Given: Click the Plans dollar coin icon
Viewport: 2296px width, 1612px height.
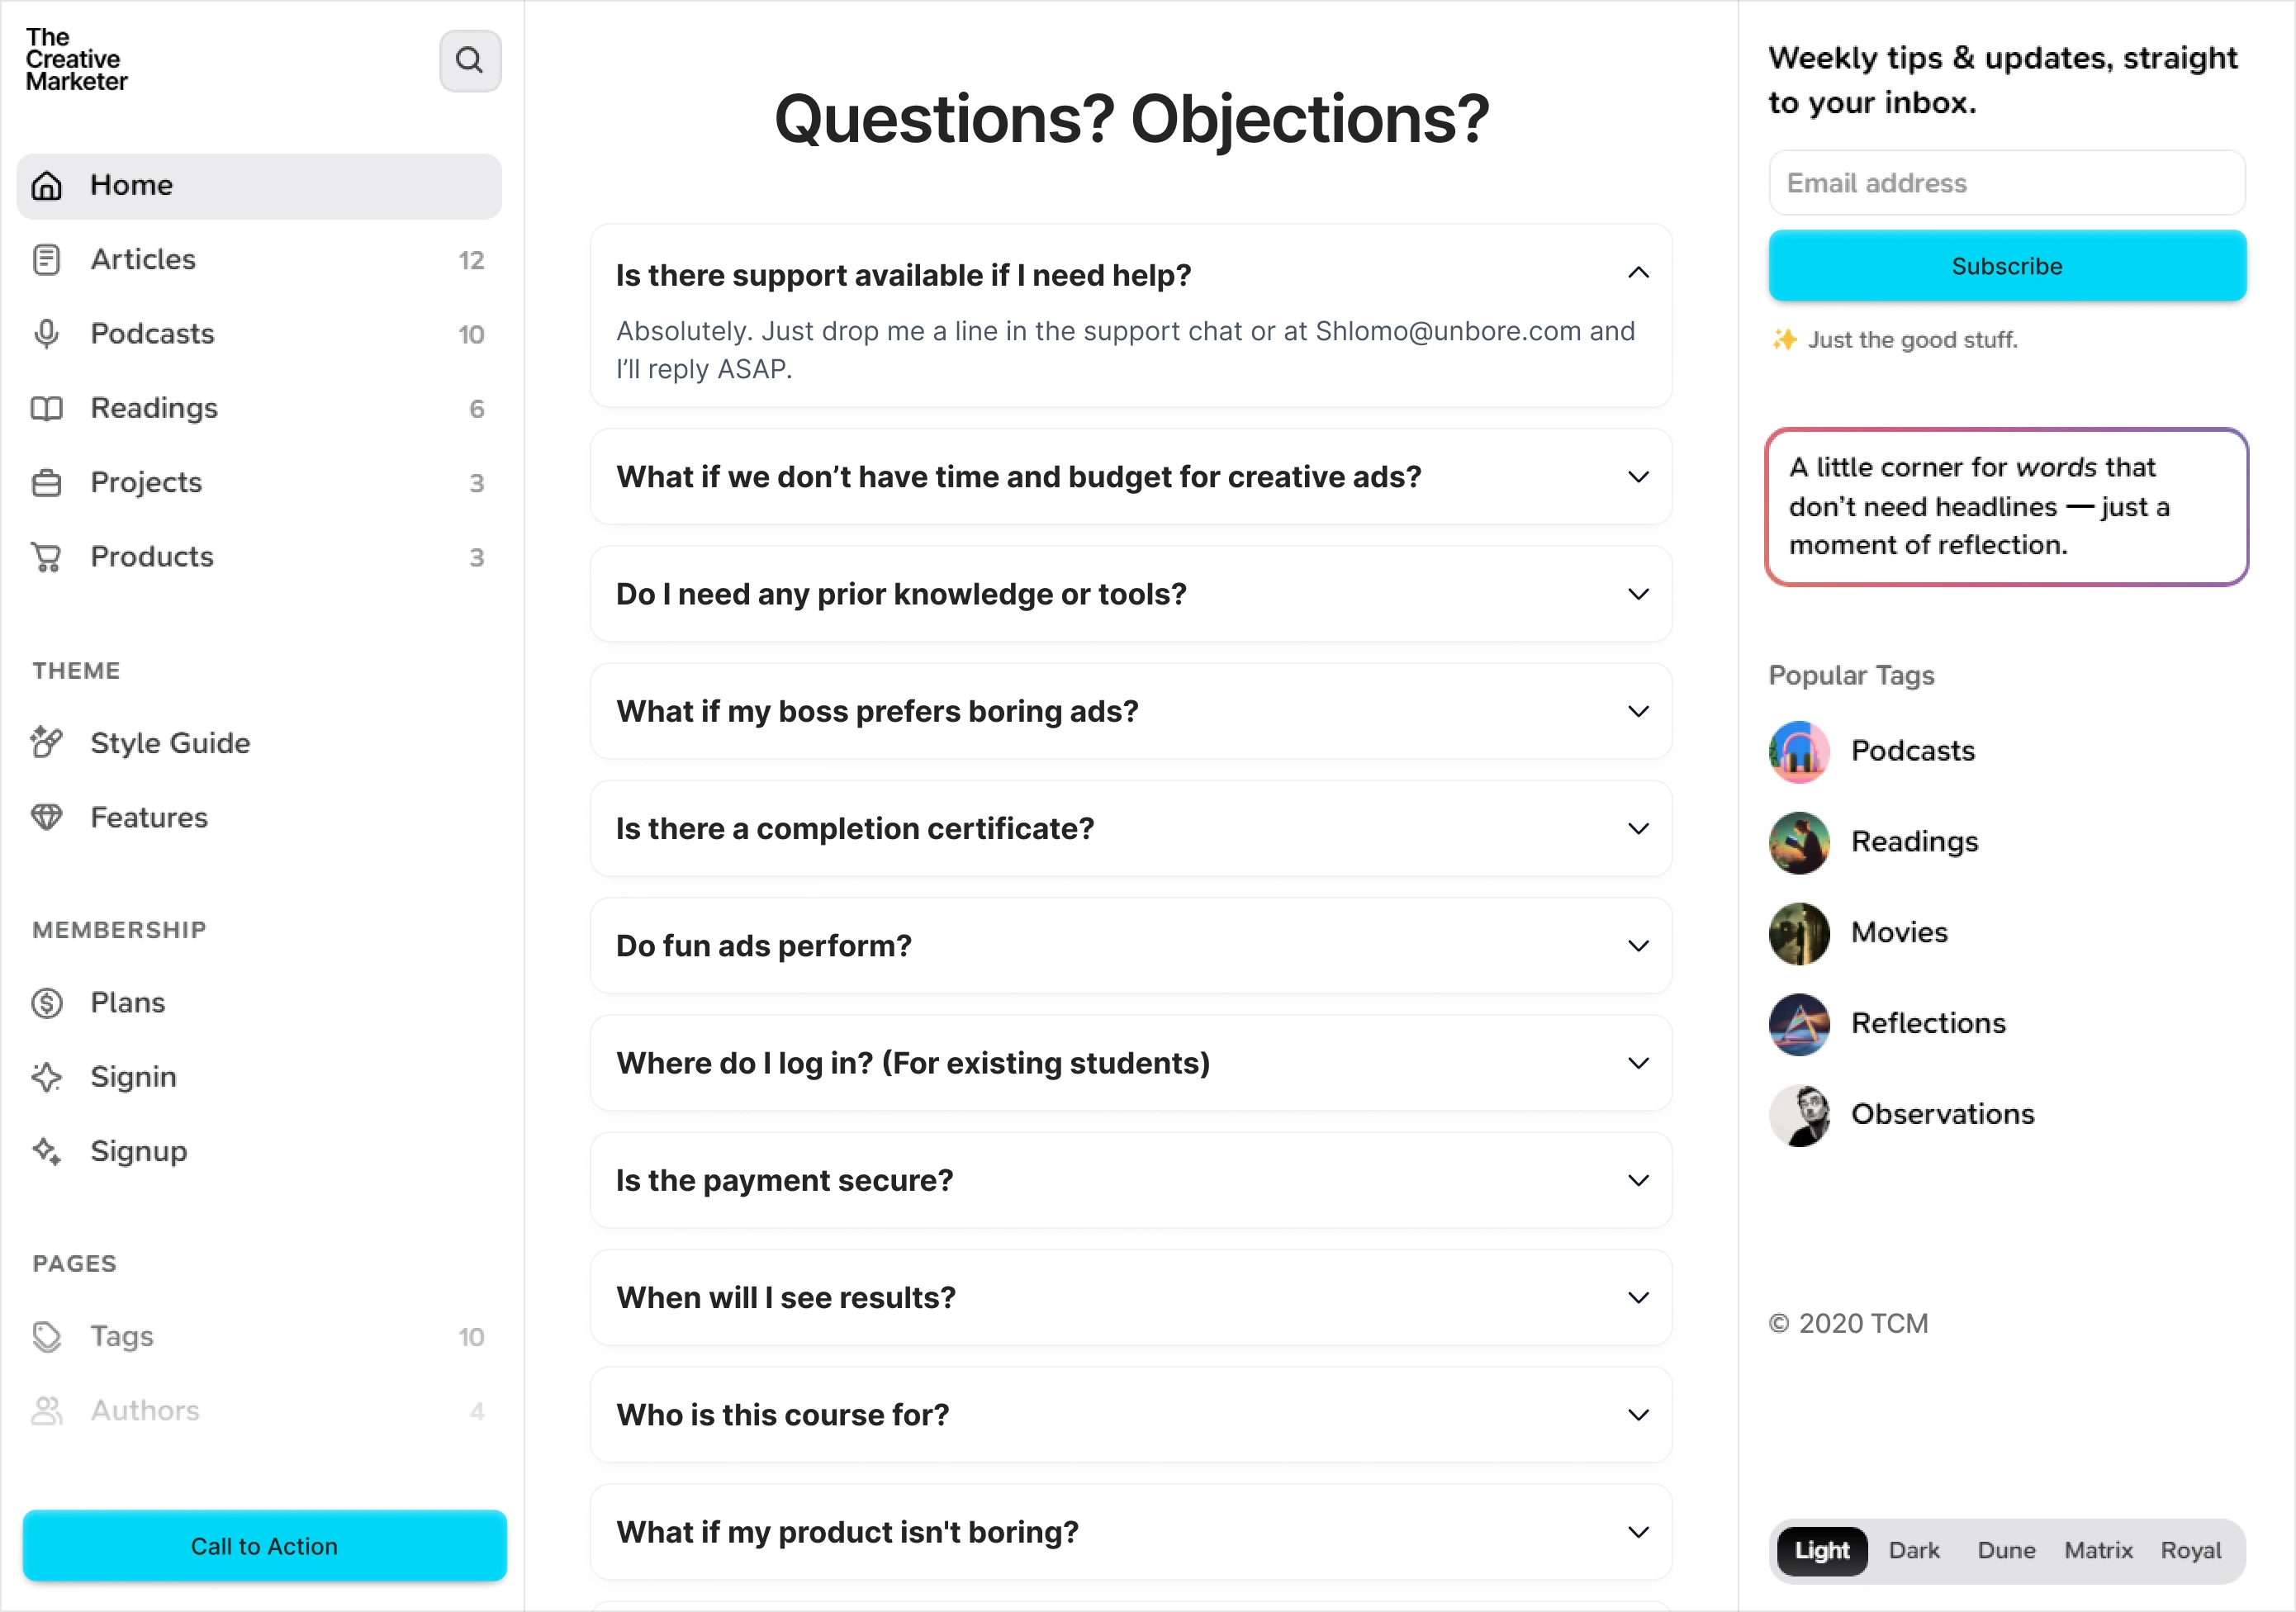Looking at the screenshot, I should 47,1003.
